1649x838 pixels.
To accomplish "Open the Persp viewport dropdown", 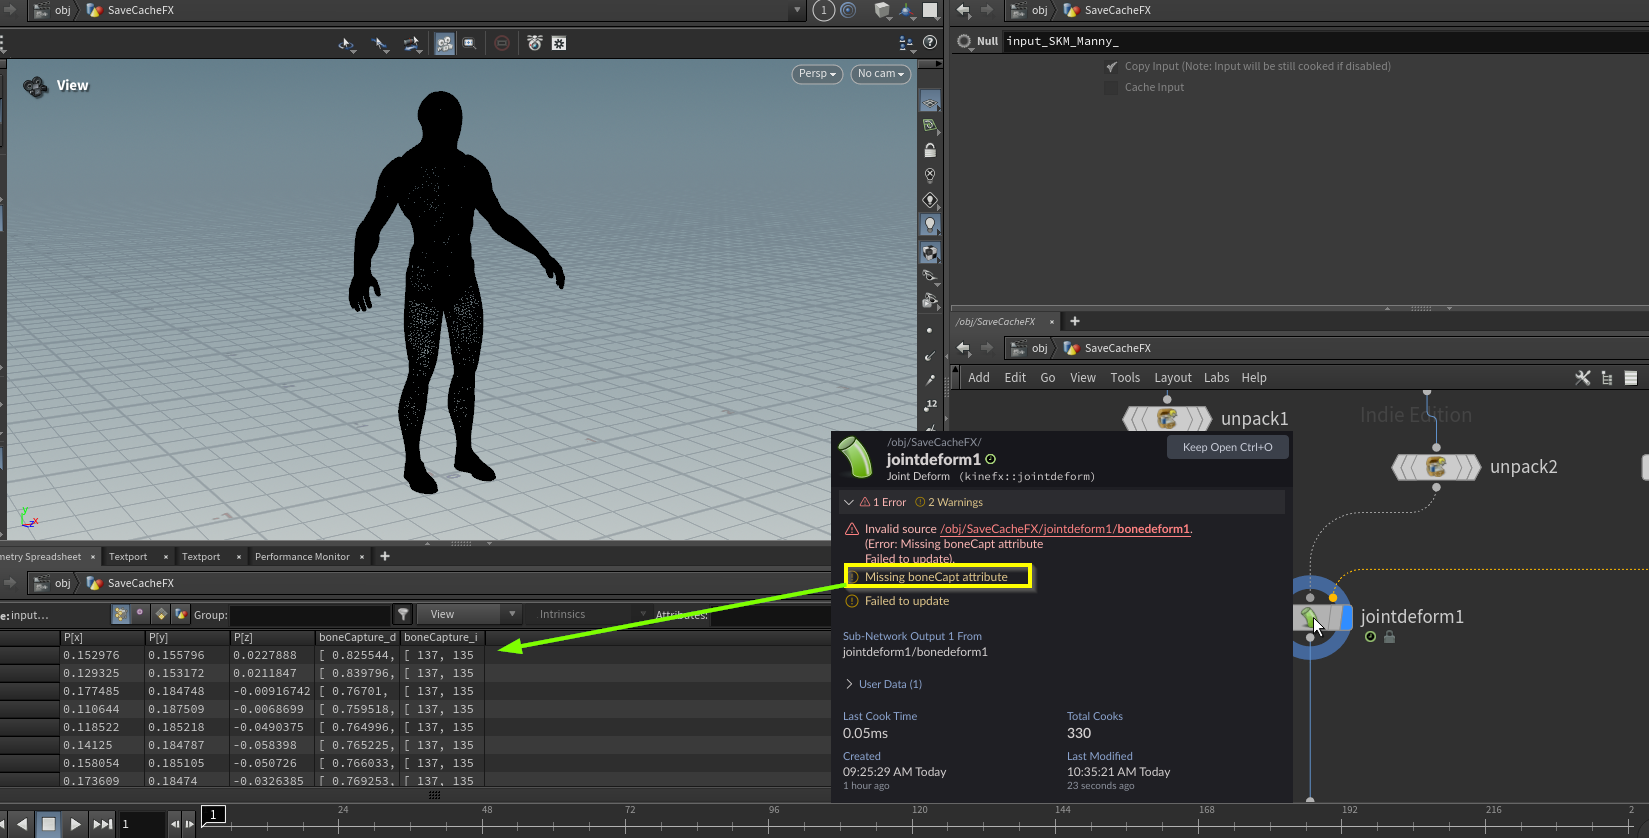I will pyautogui.click(x=817, y=74).
